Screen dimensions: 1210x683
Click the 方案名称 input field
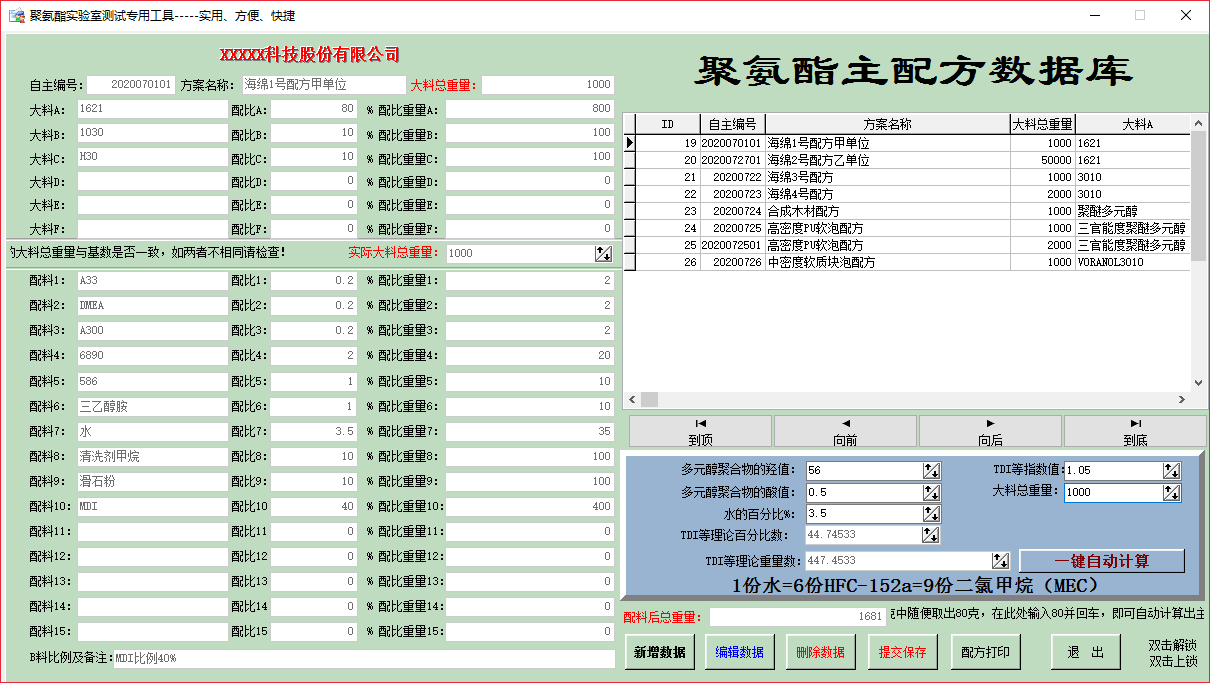point(323,85)
